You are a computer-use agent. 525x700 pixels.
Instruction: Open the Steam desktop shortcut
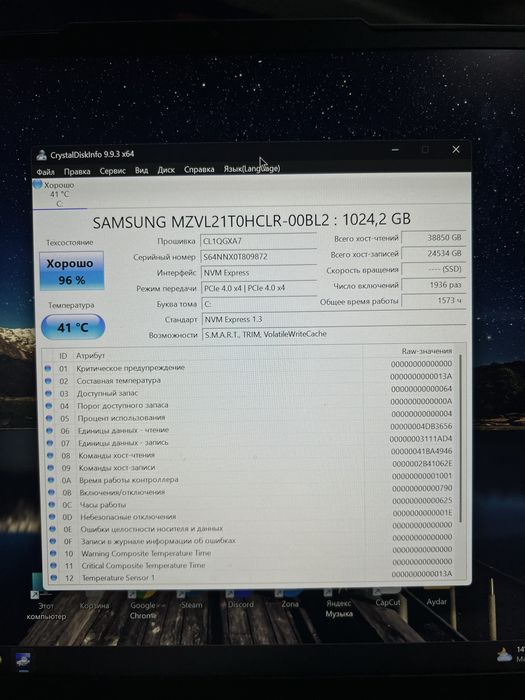[x=191, y=598]
